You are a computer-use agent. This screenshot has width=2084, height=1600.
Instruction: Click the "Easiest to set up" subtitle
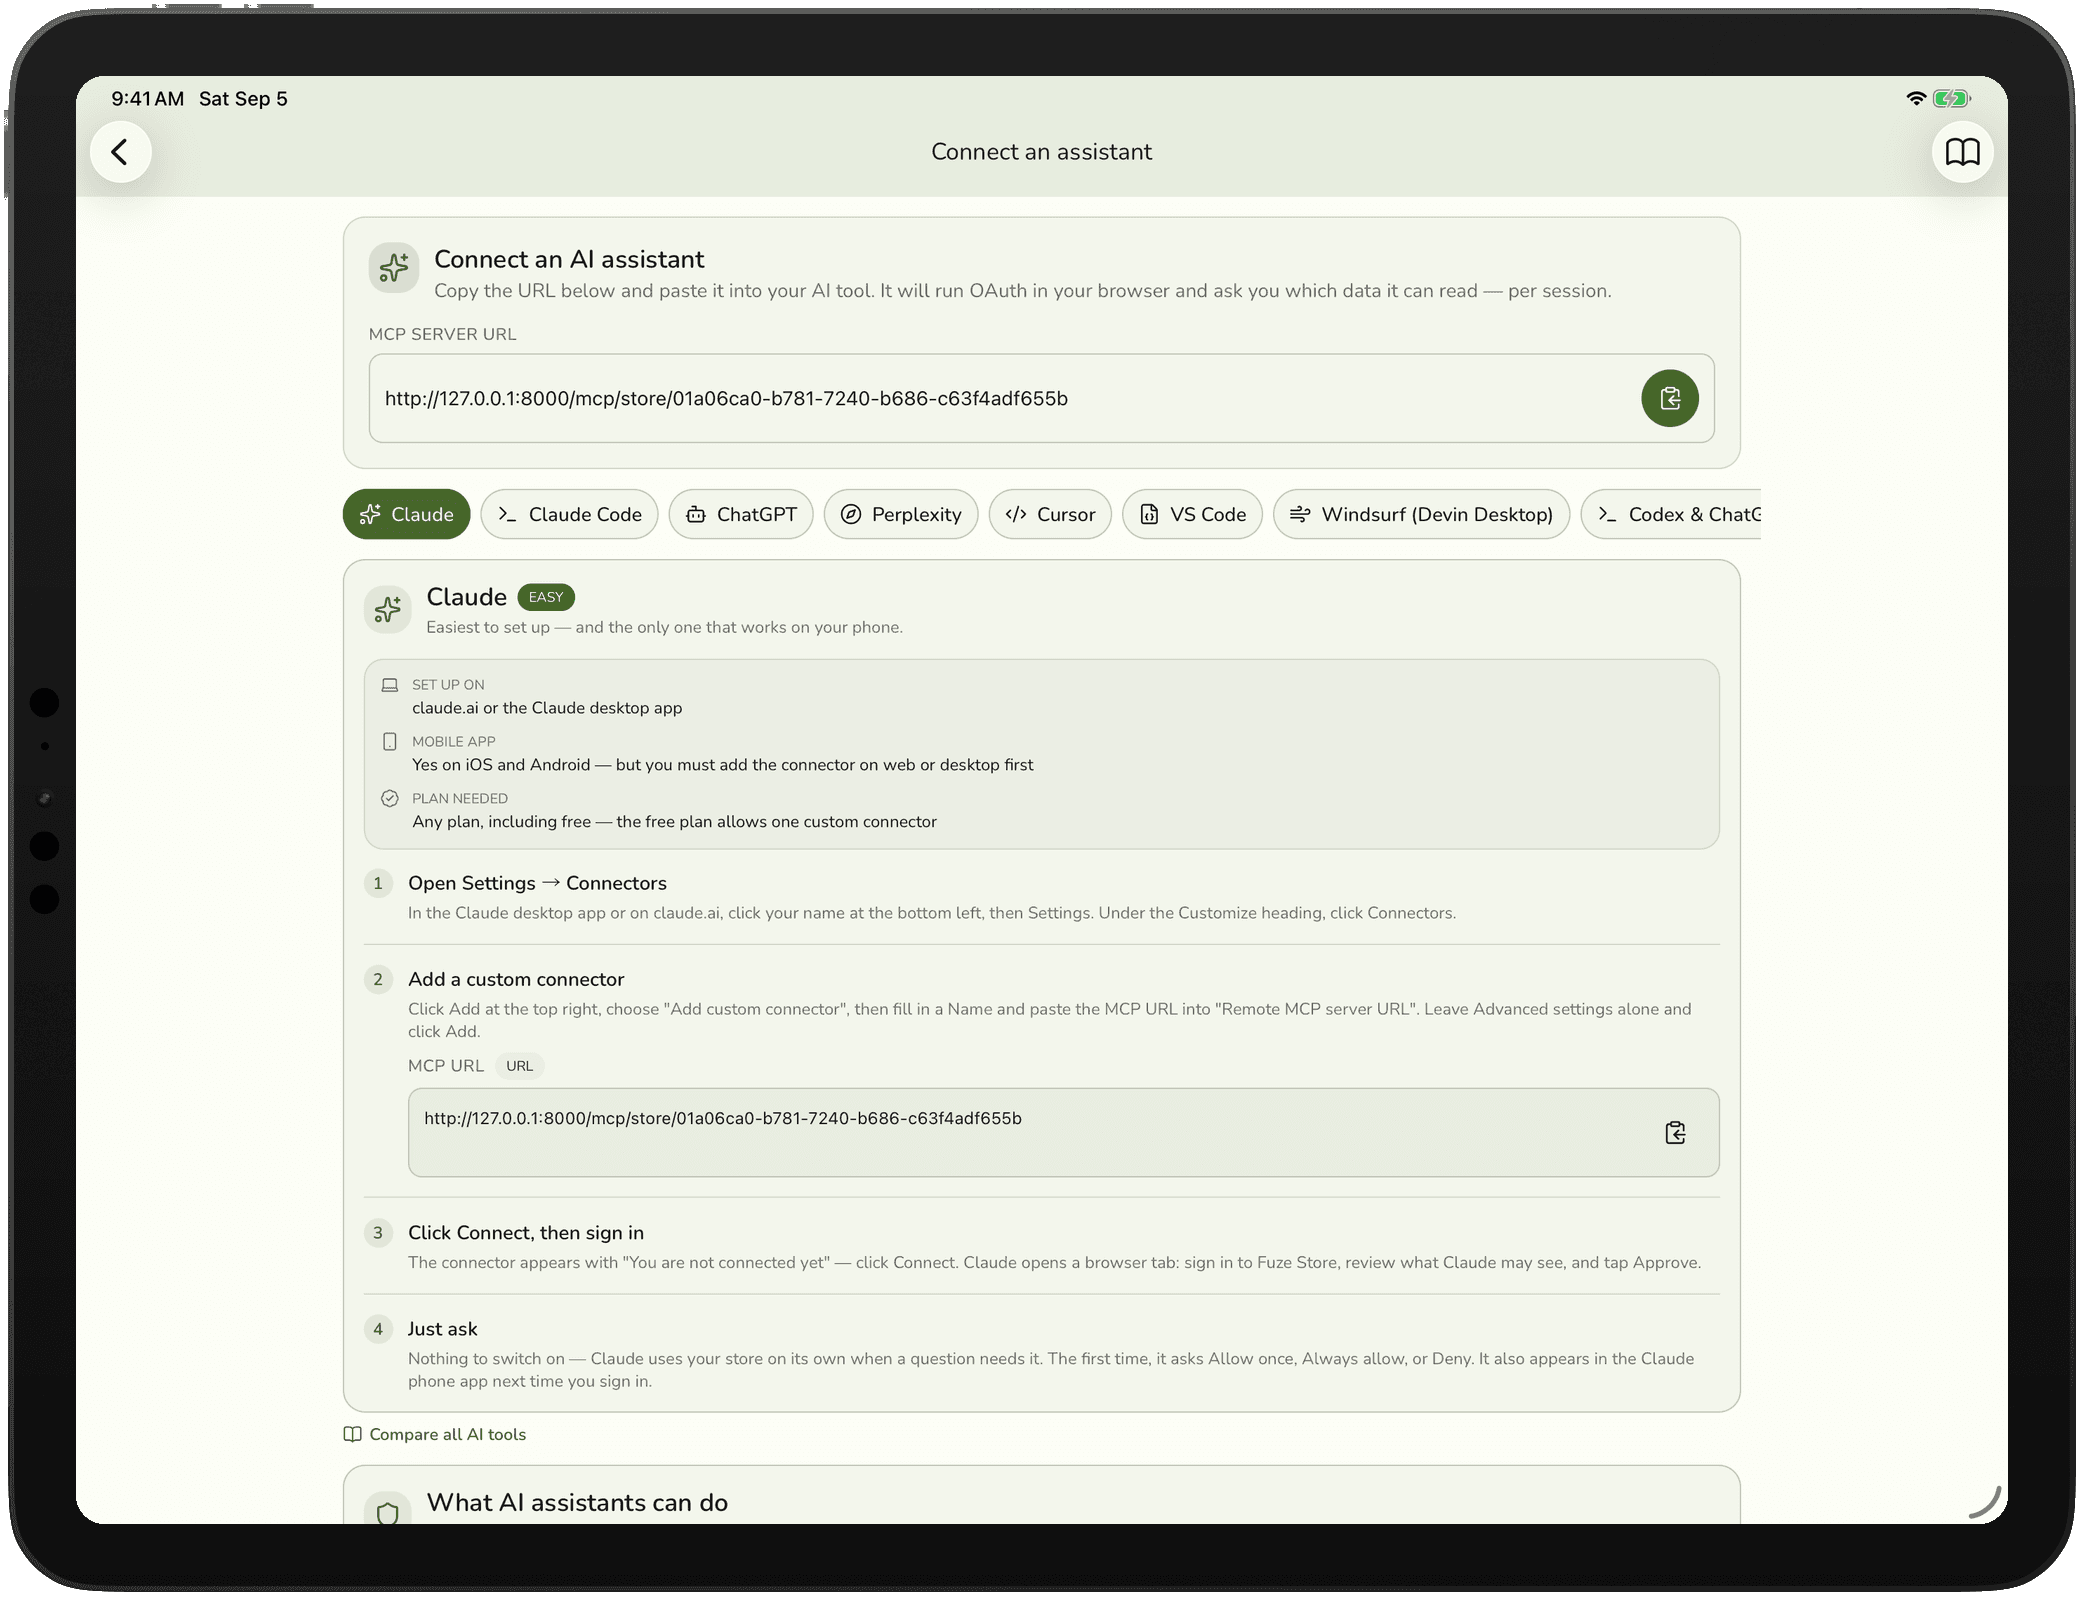pyautogui.click(x=664, y=627)
